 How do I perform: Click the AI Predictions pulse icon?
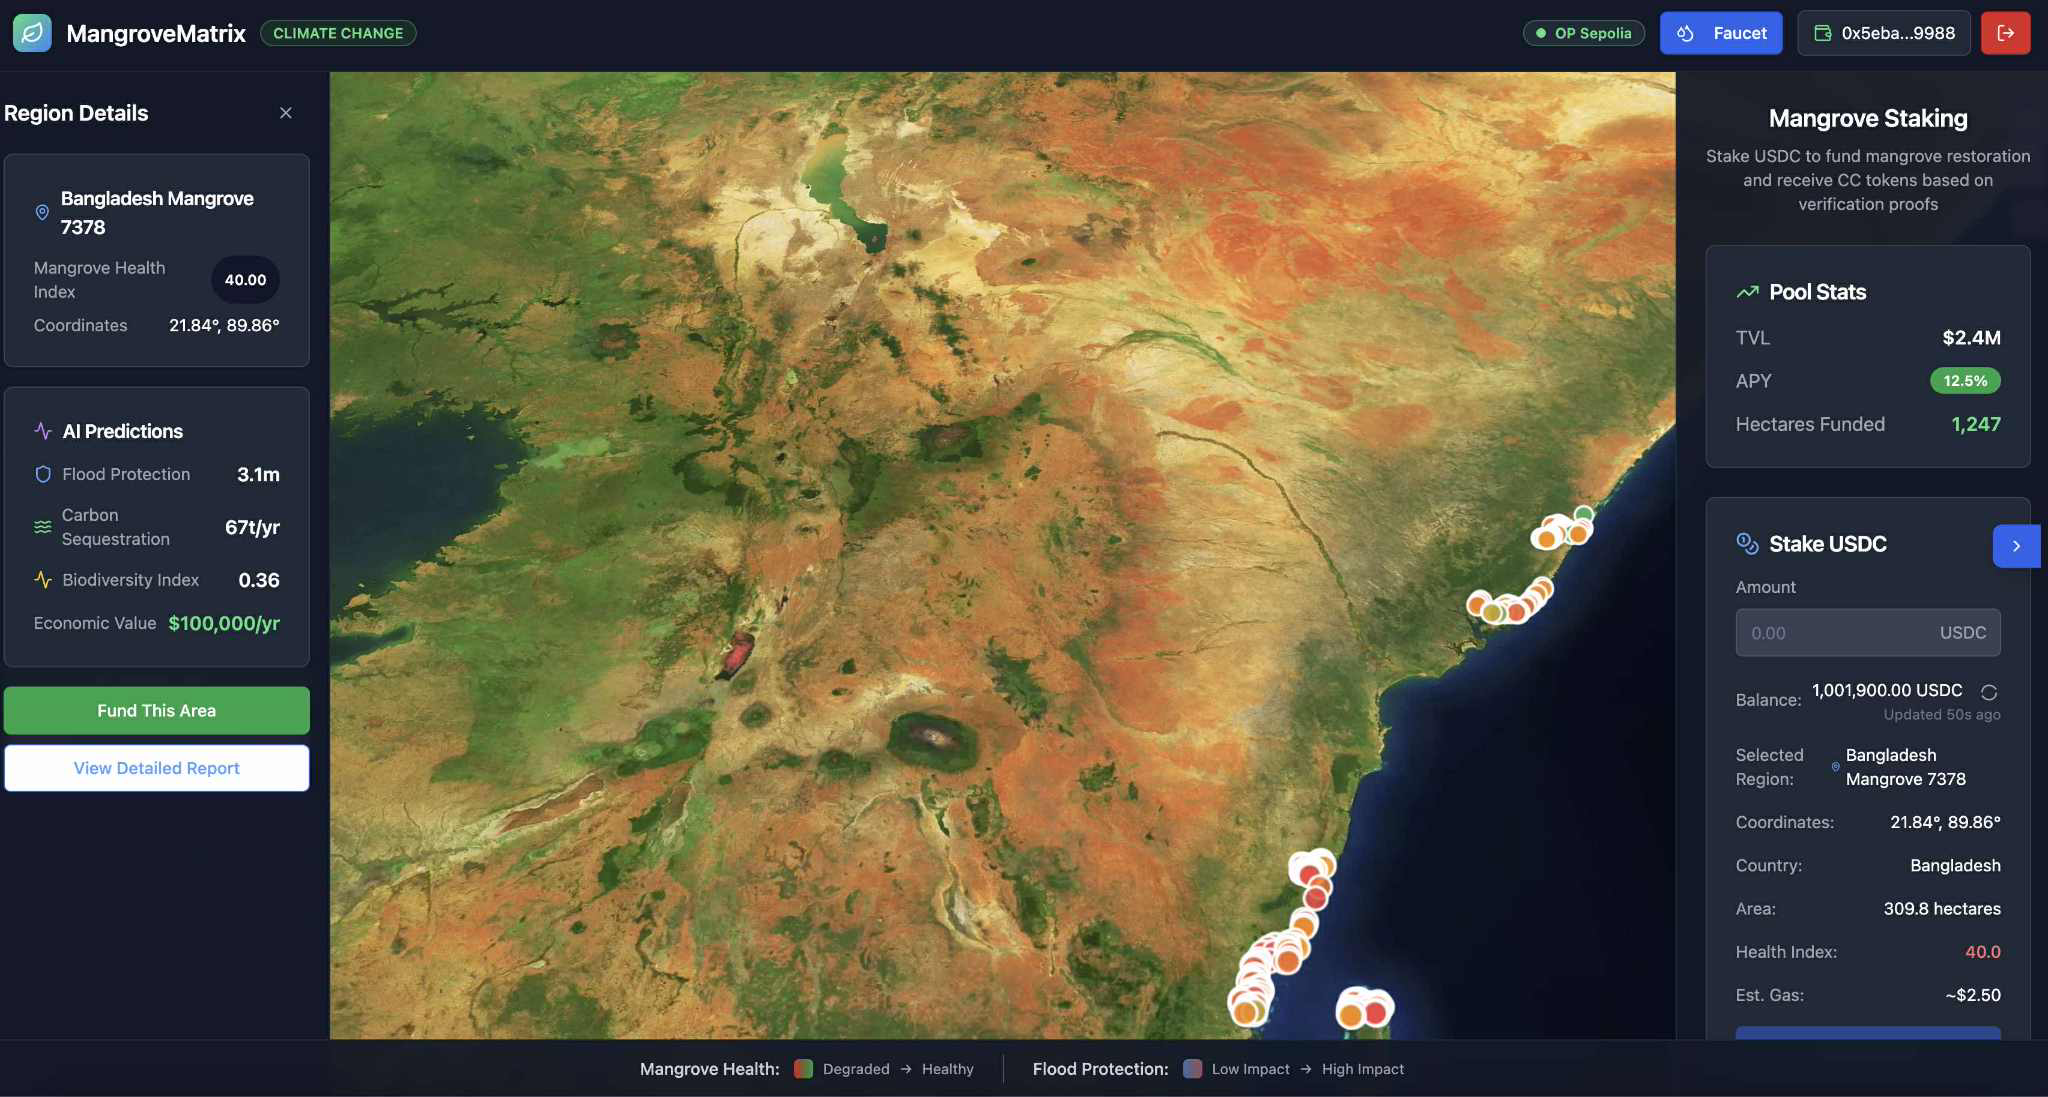point(43,431)
